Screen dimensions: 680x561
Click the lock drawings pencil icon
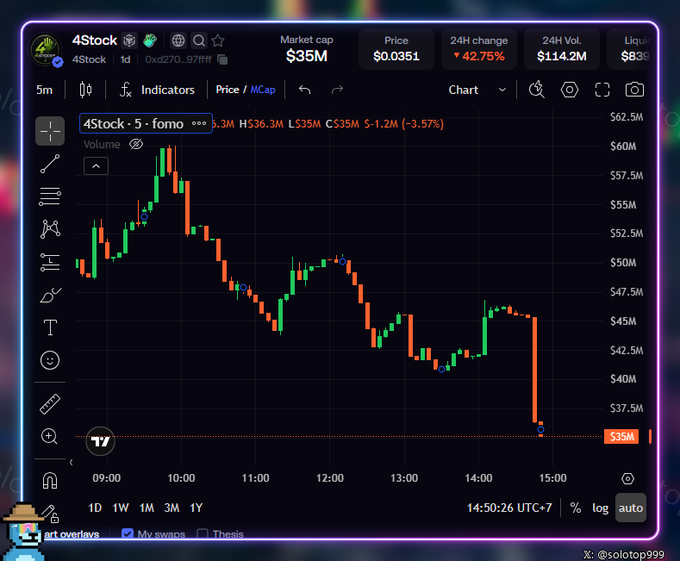(x=49, y=513)
